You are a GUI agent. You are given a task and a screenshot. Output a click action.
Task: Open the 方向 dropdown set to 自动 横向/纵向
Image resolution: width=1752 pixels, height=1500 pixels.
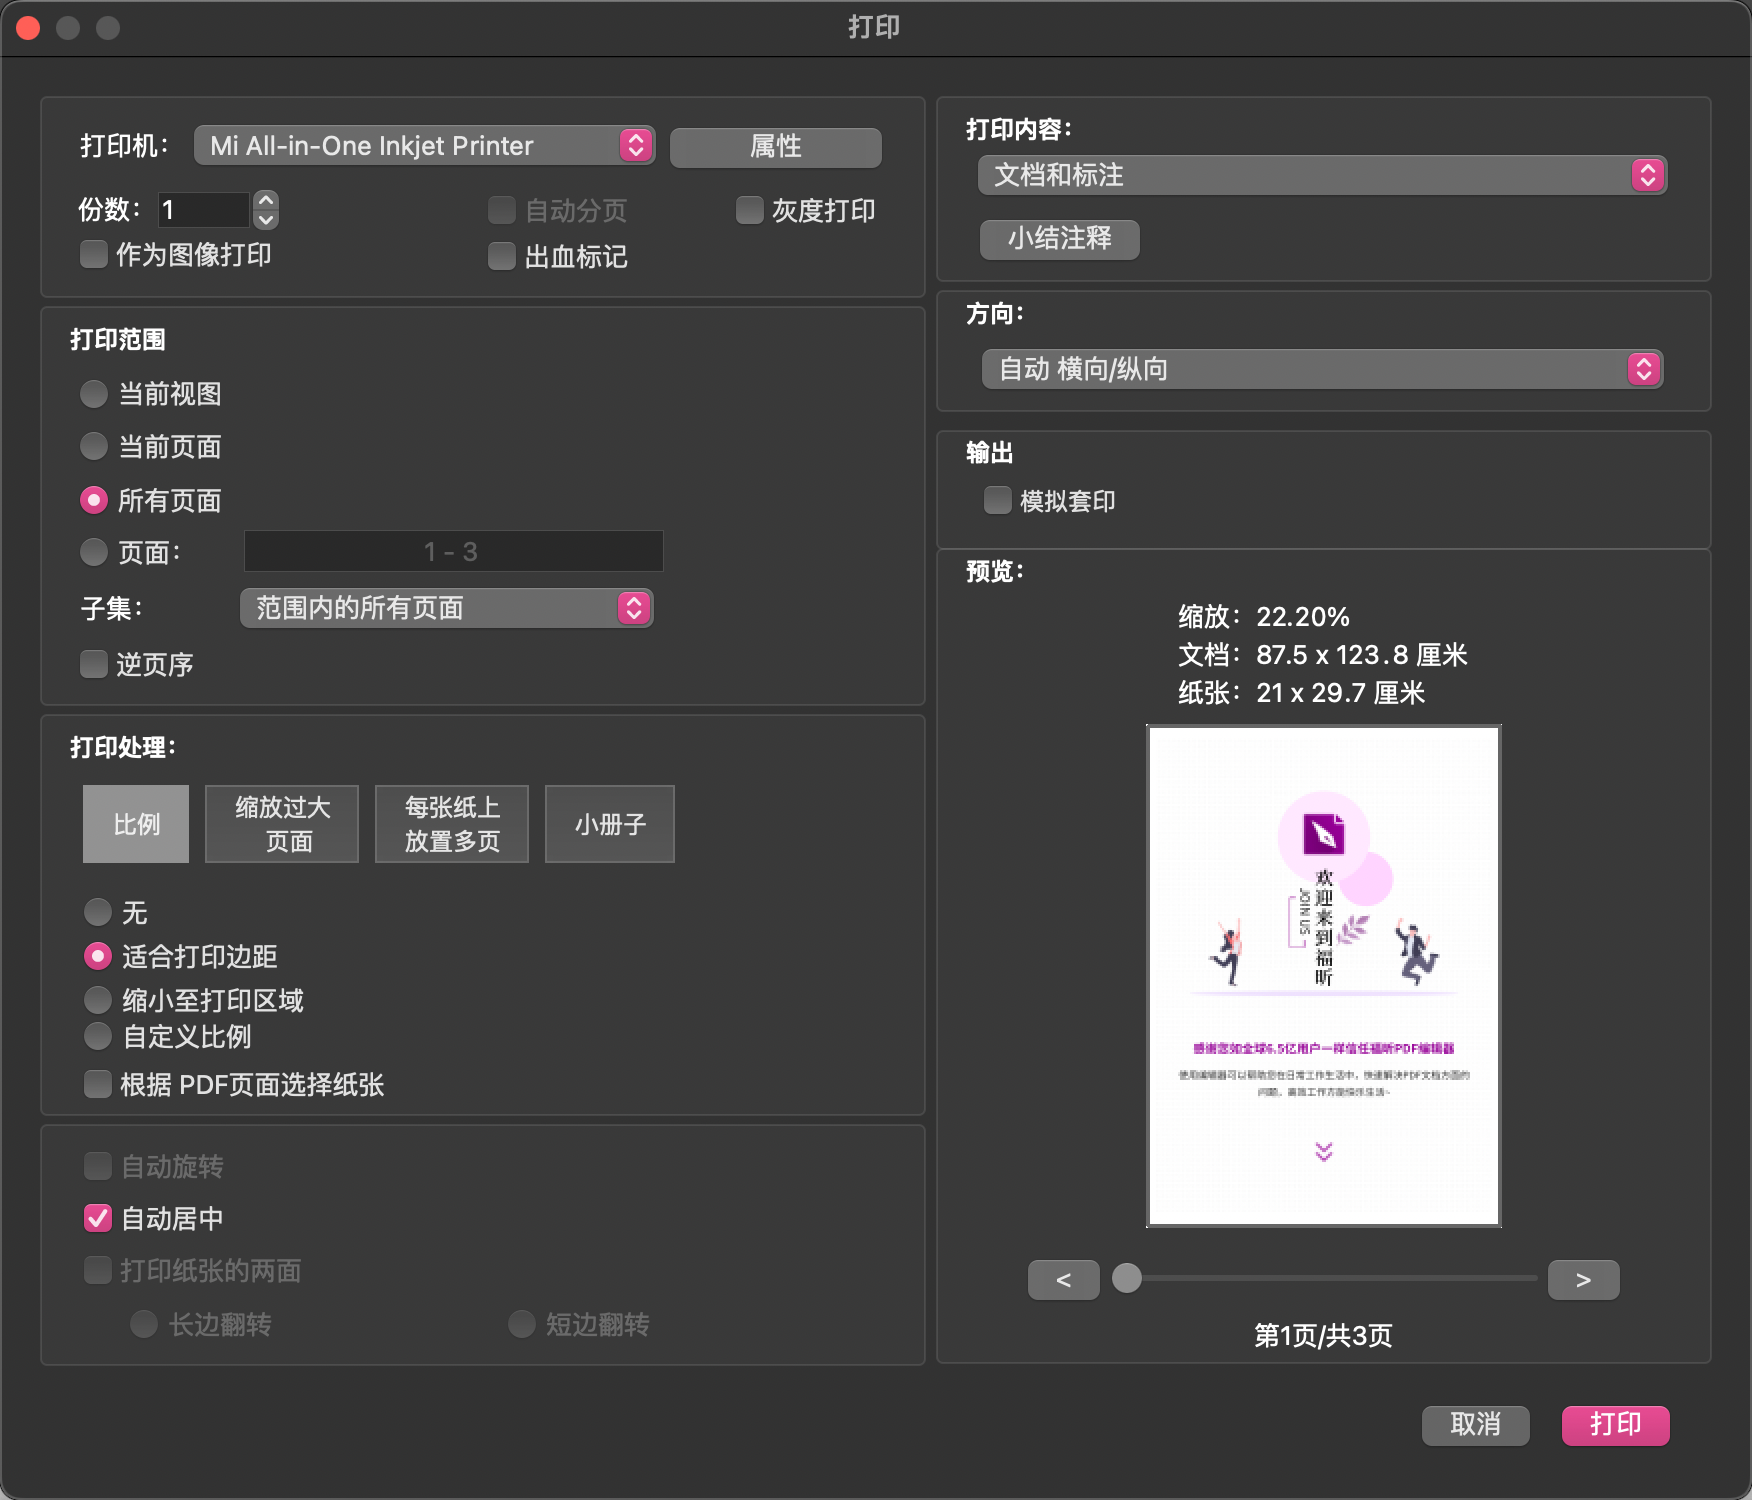(1320, 368)
